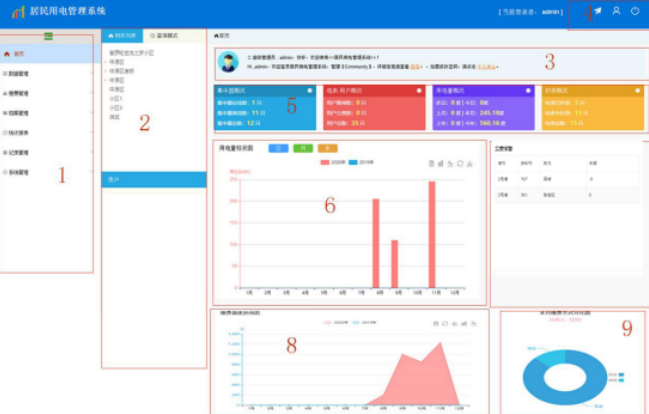The image size is (649, 414).
Task: Switch to the blue tree-list tab with home icon
Action: [x=123, y=36]
